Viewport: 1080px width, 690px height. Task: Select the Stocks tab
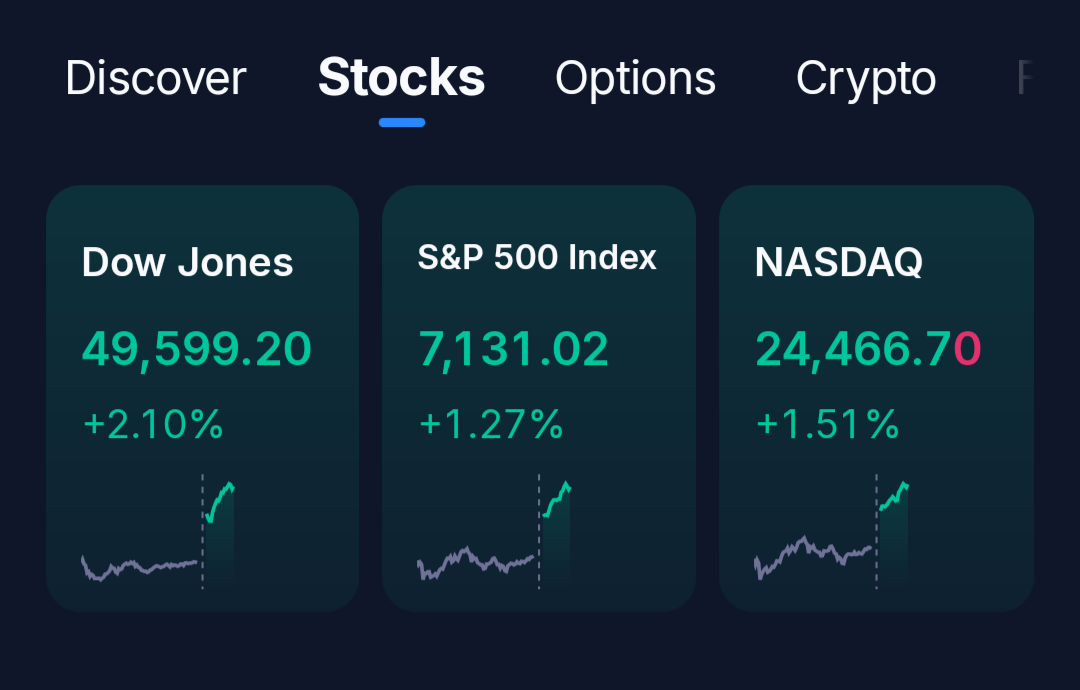click(x=401, y=78)
